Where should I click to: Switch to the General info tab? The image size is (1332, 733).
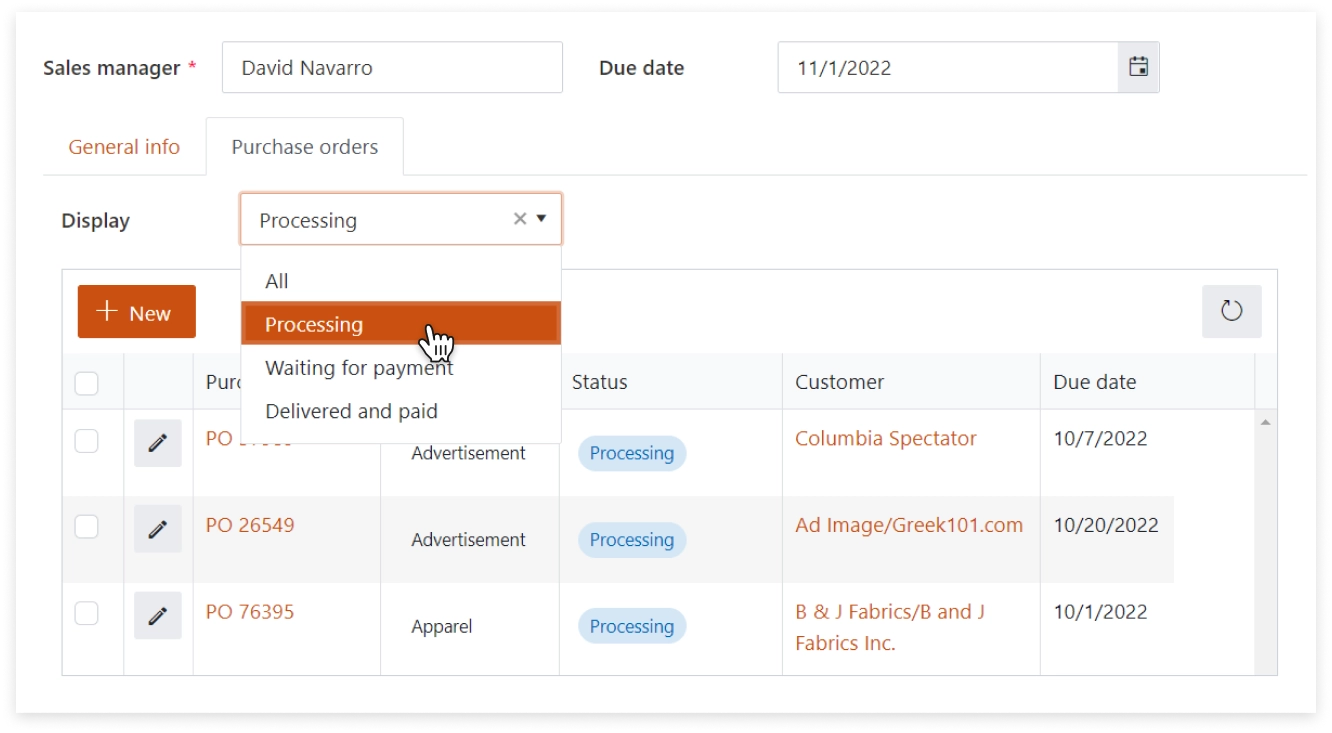pyautogui.click(x=123, y=146)
